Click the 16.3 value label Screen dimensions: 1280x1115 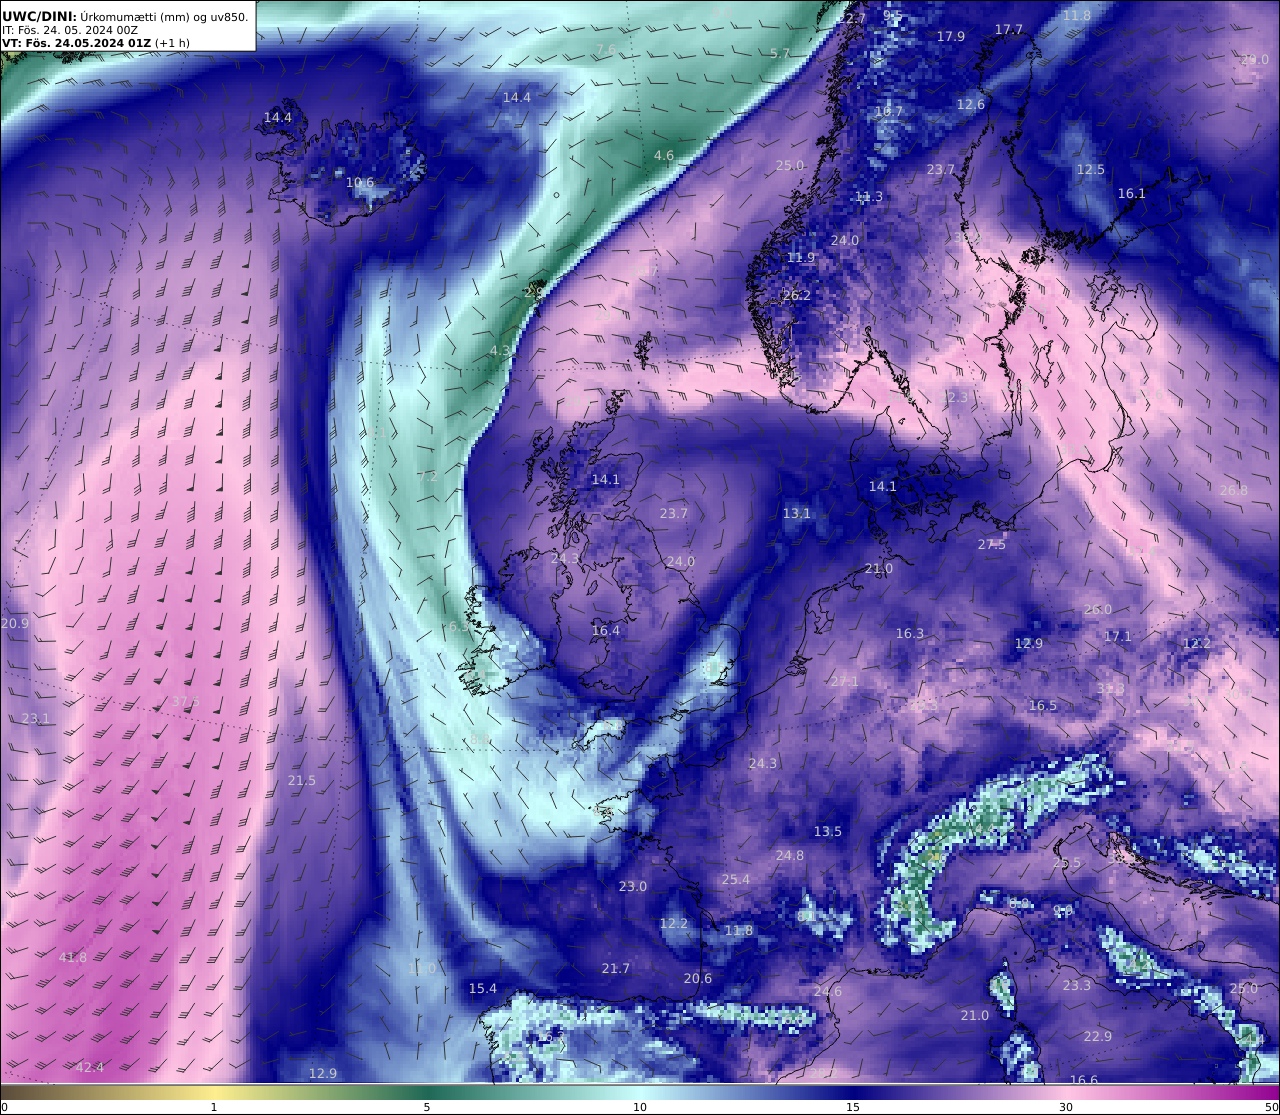tap(910, 634)
